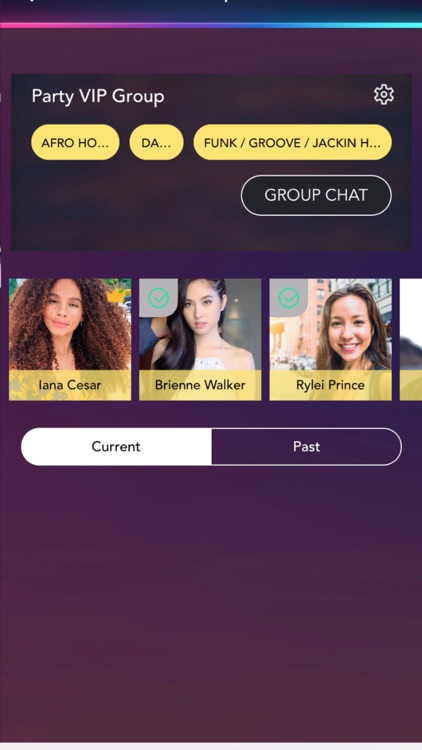Image resolution: width=422 pixels, height=750 pixels.
Task: Select the AFRO HO... genre tag
Action: pyautogui.click(x=75, y=143)
